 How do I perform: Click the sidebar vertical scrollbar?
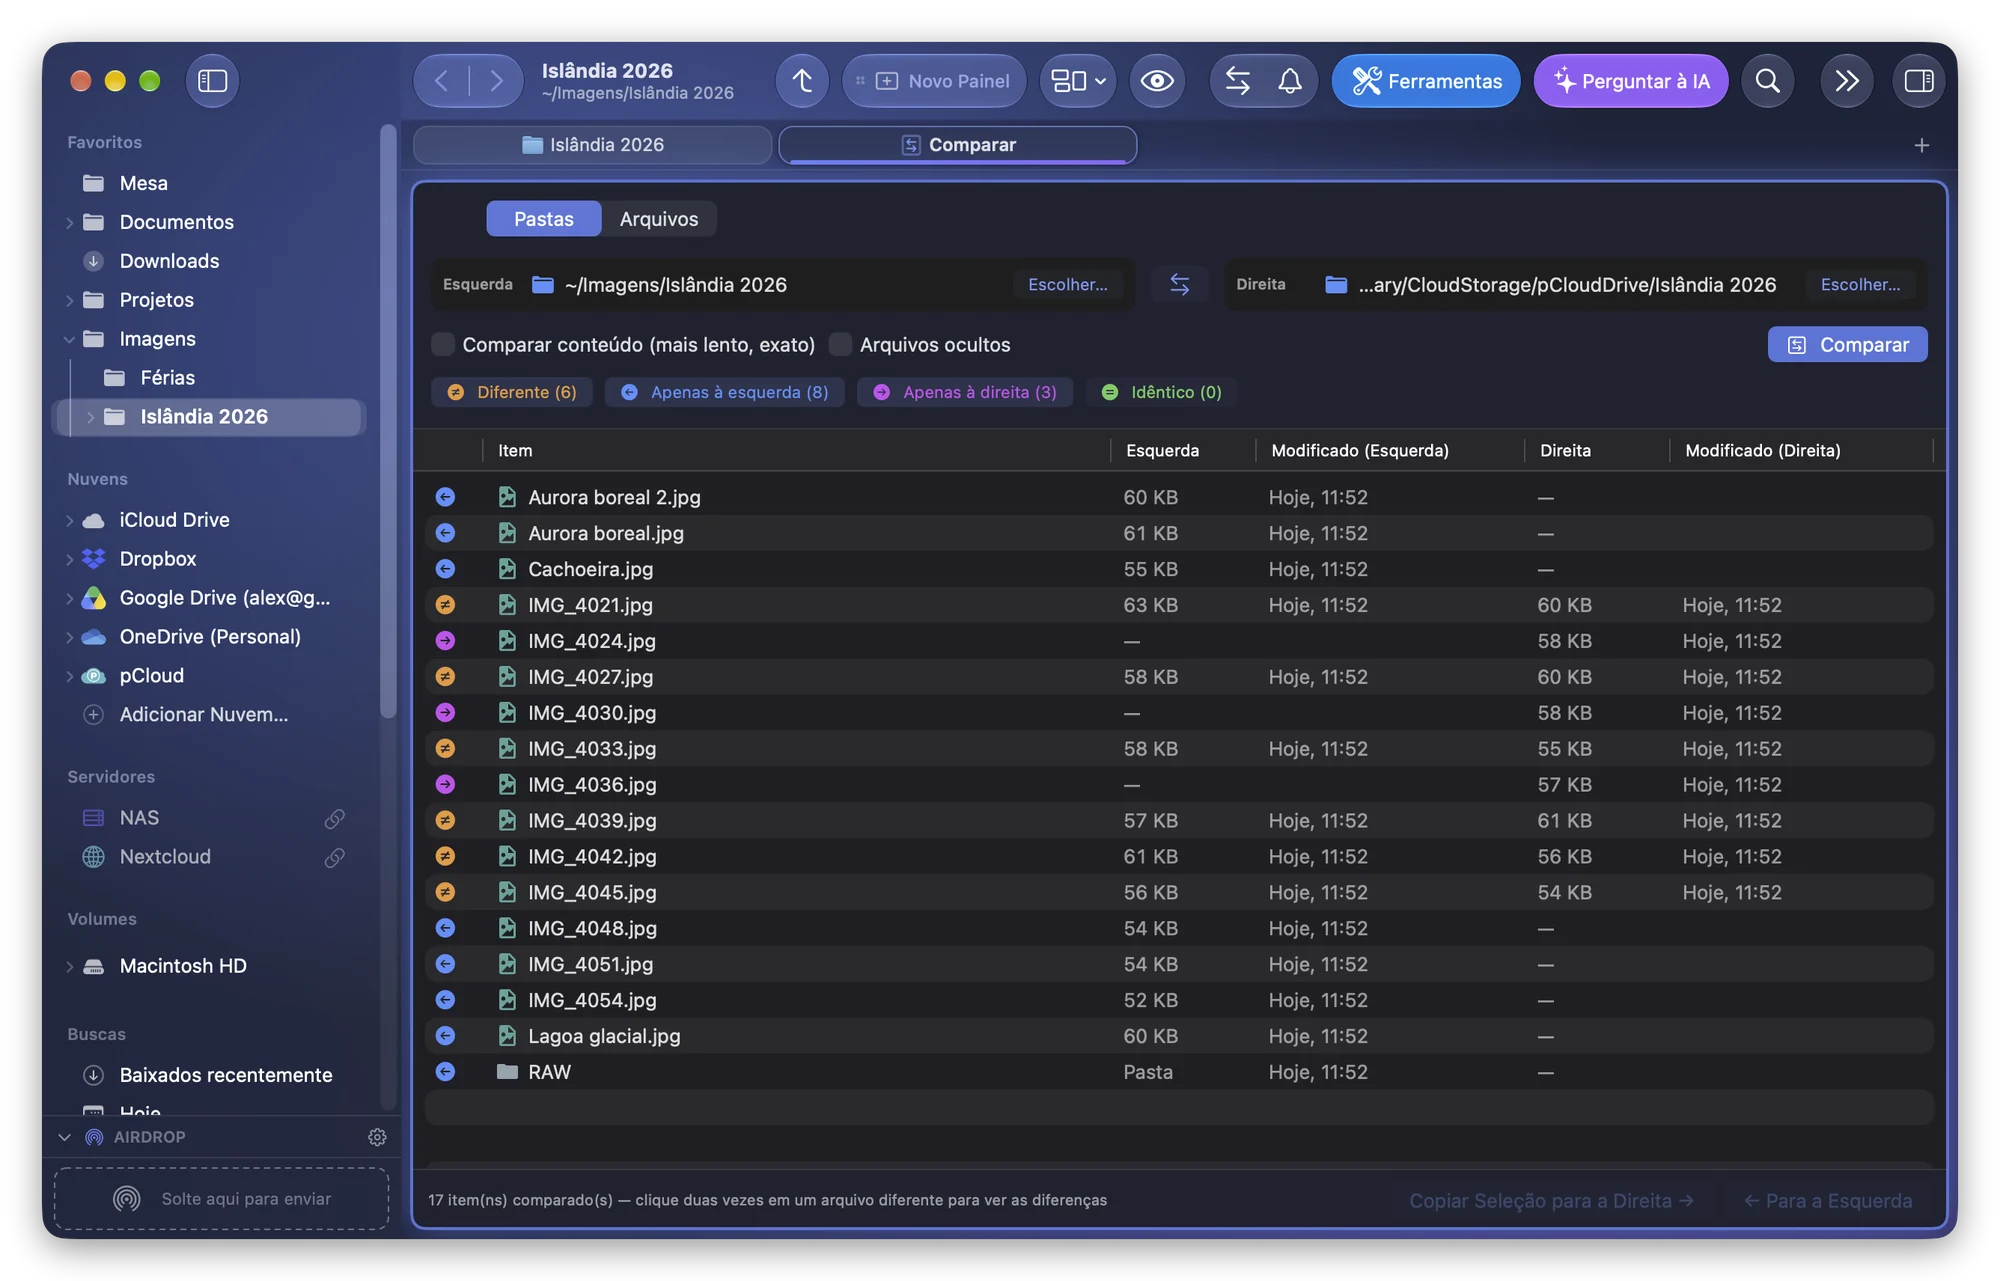388,420
